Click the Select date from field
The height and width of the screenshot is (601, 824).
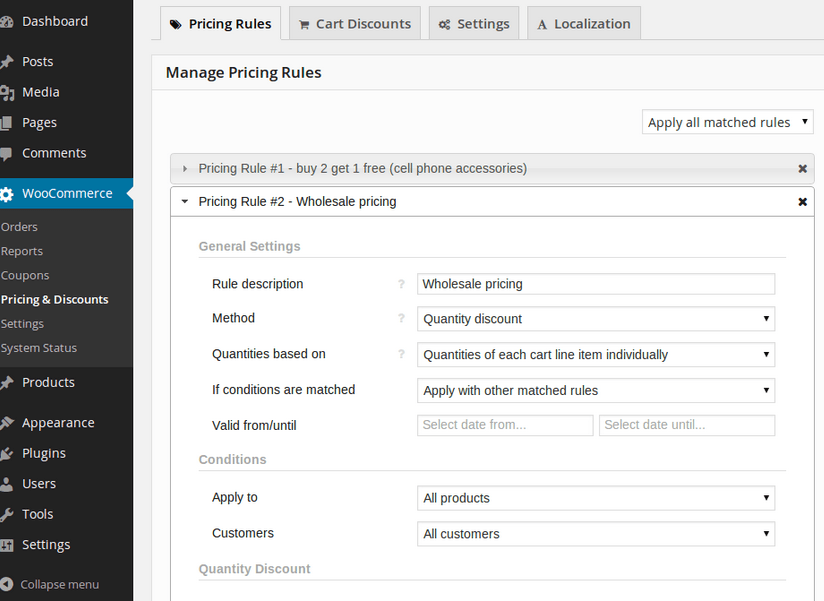click(505, 425)
